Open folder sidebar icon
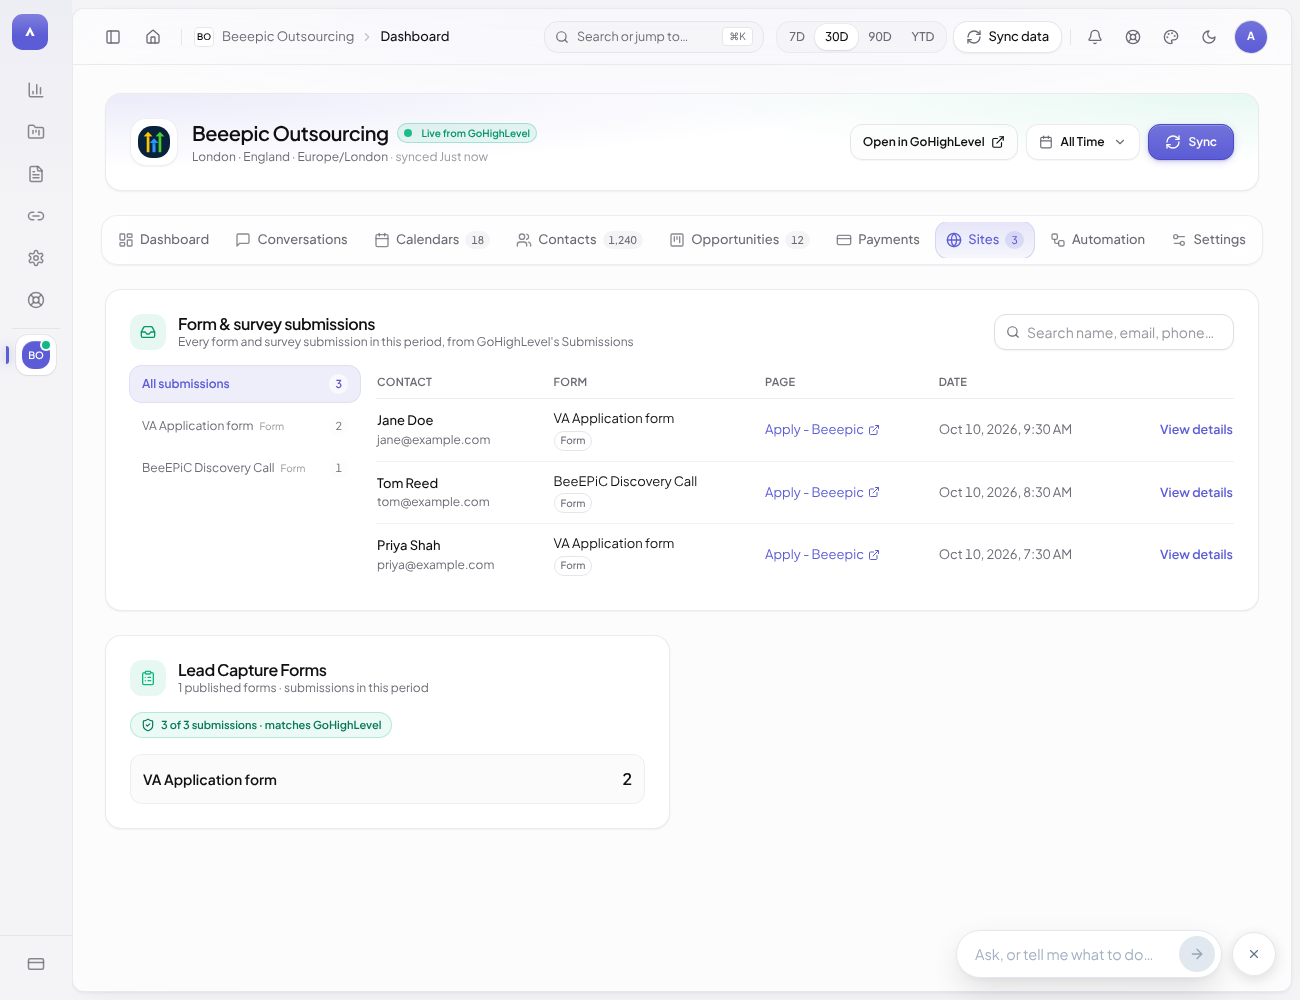 tap(36, 132)
